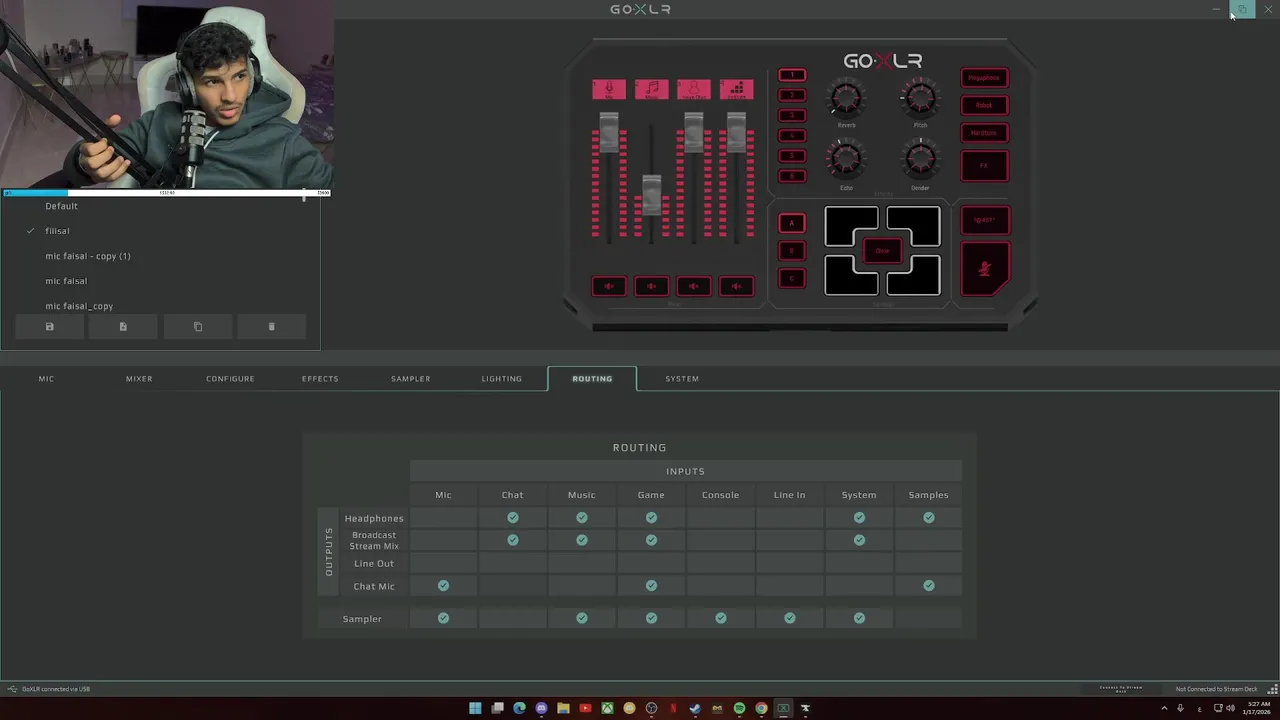Enable Mic routing to Line Out

pos(443,563)
